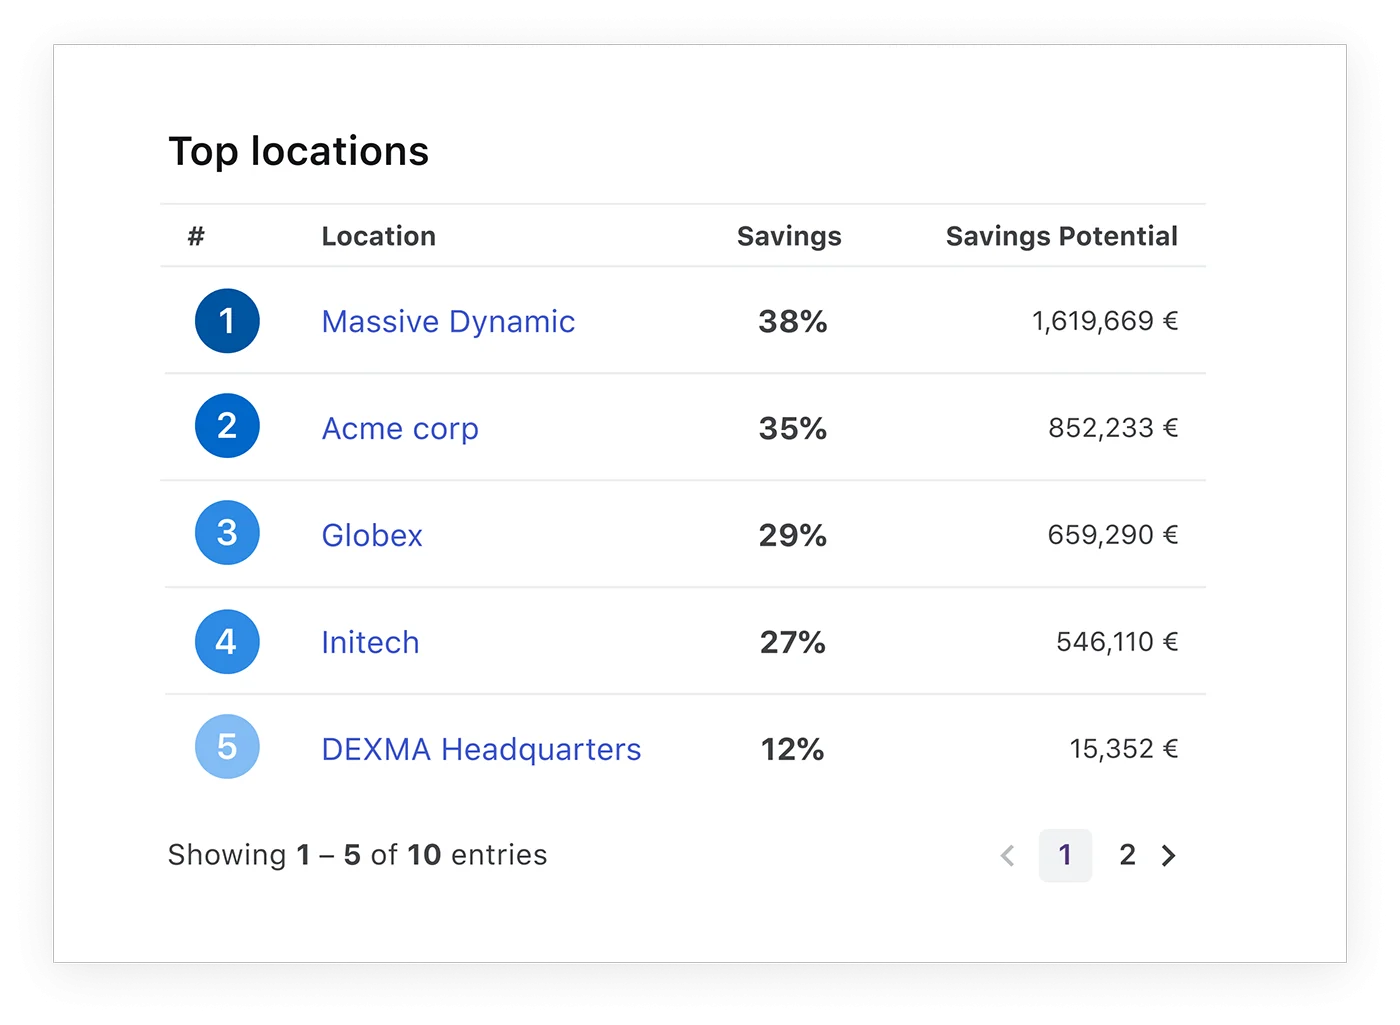Select page 1 in pagination
The image size is (1400, 1025).
(1065, 856)
